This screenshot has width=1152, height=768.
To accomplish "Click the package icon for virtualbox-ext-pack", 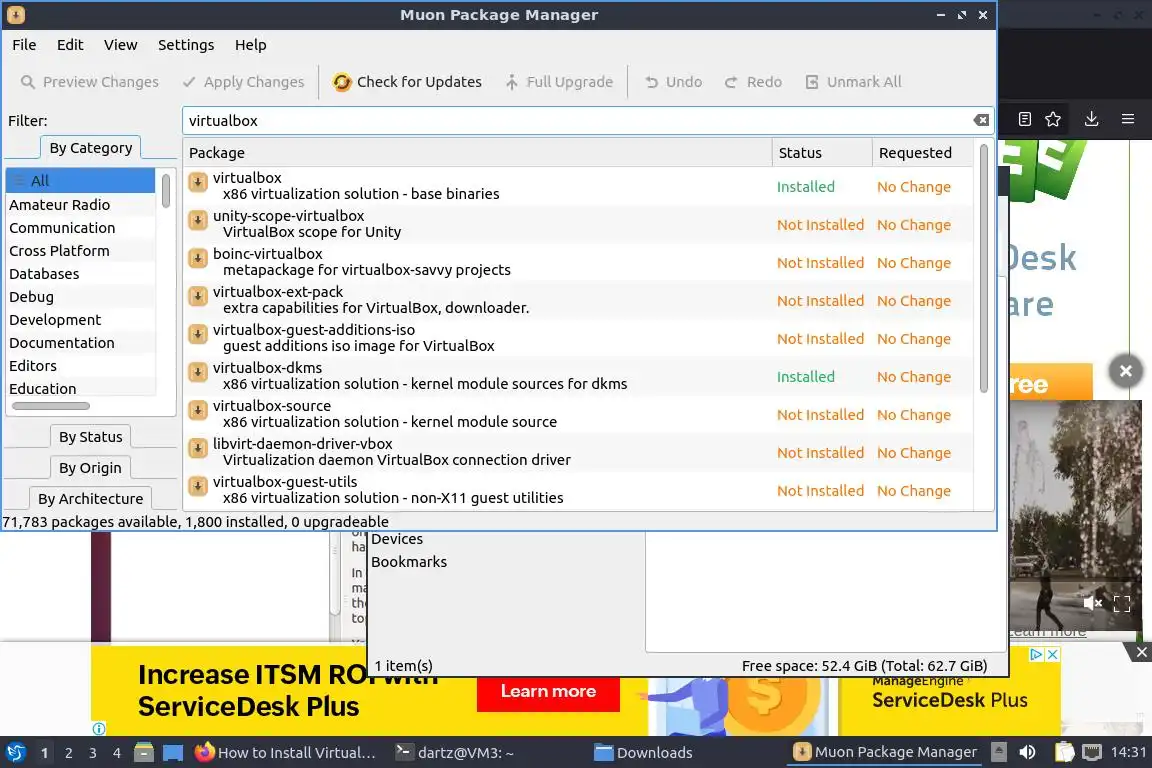I will coord(198,296).
